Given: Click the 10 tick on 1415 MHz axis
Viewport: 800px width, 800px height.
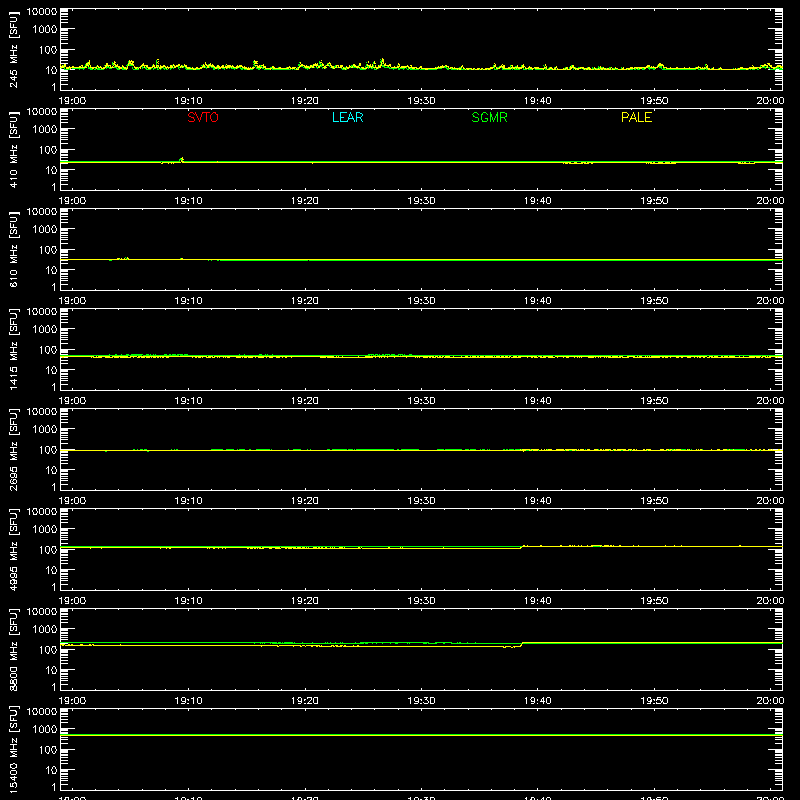Looking at the screenshot, I should coord(51,370).
